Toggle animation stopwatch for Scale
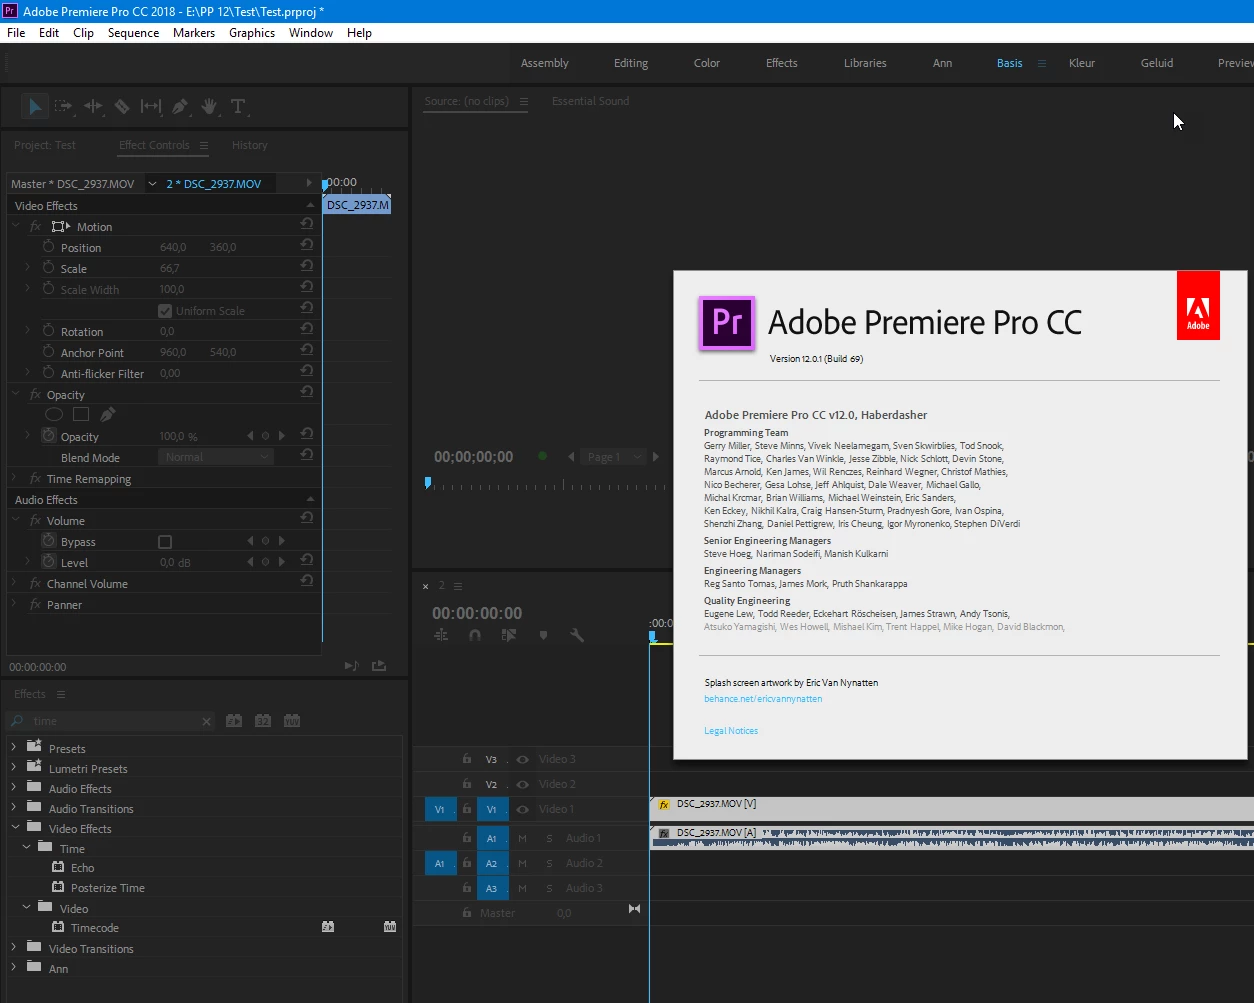This screenshot has height=1003, width=1254. 48,268
